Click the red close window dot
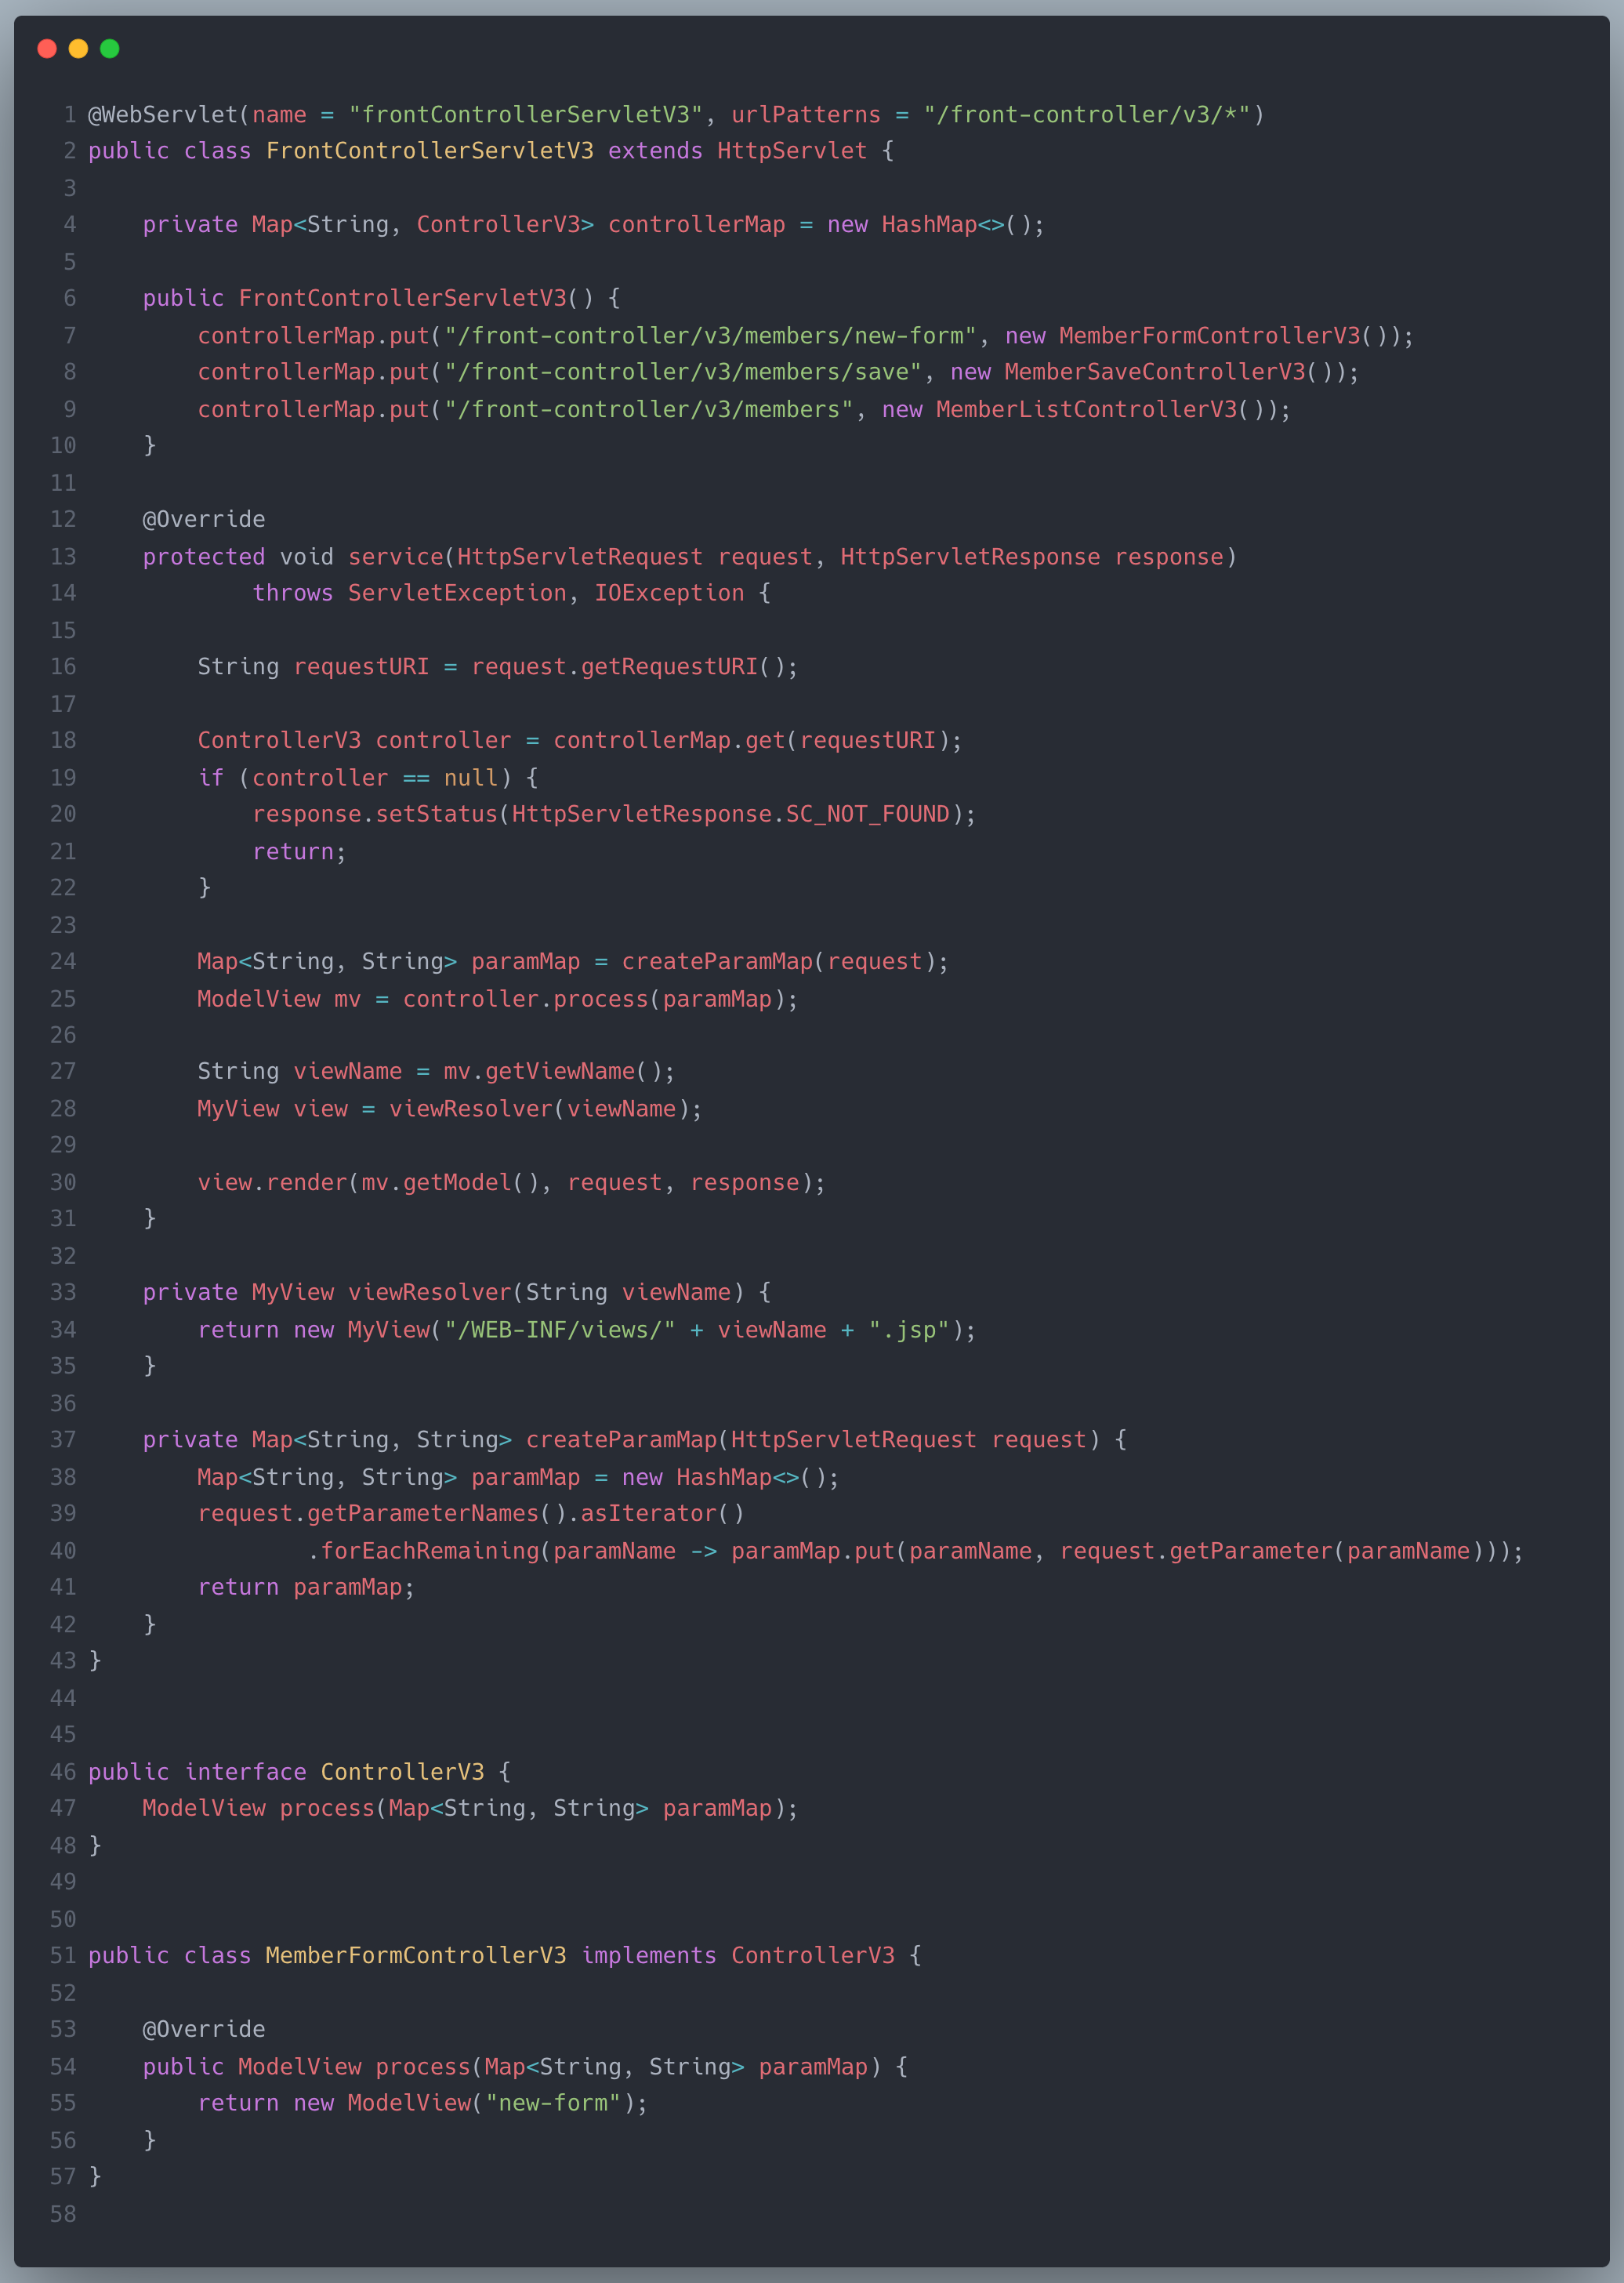Image resolution: width=1624 pixels, height=2283 pixels. [47, 48]
